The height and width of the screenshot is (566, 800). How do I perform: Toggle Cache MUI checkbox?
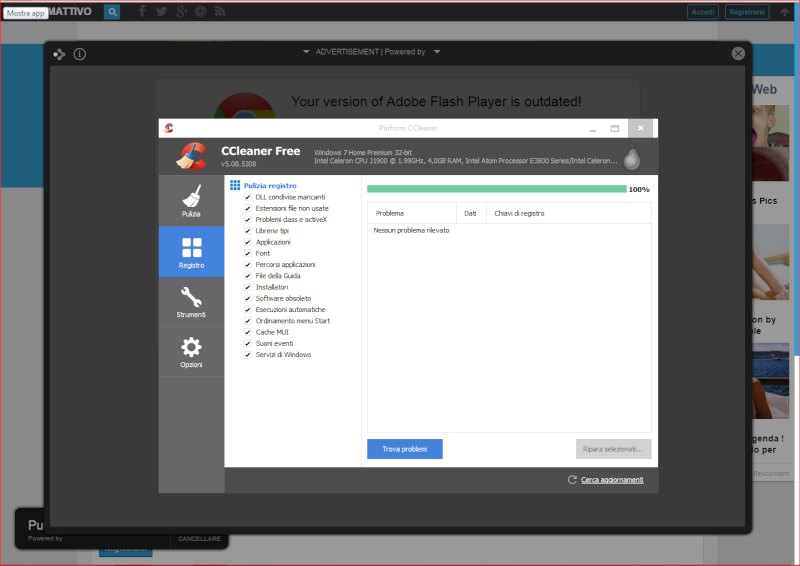pyautogui.click(x=247, y=332)
